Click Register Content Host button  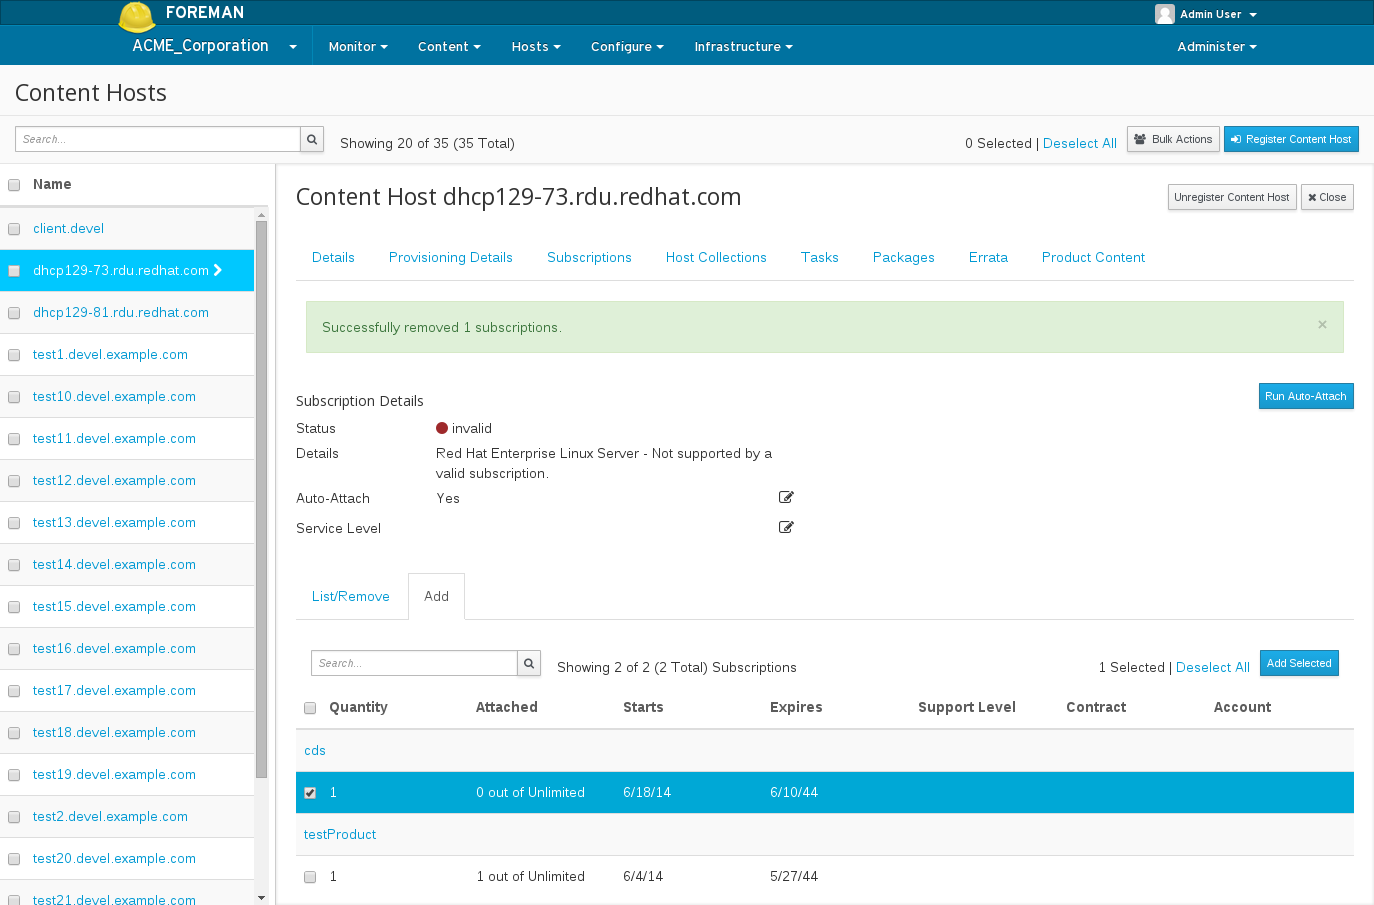(1291, 139)
